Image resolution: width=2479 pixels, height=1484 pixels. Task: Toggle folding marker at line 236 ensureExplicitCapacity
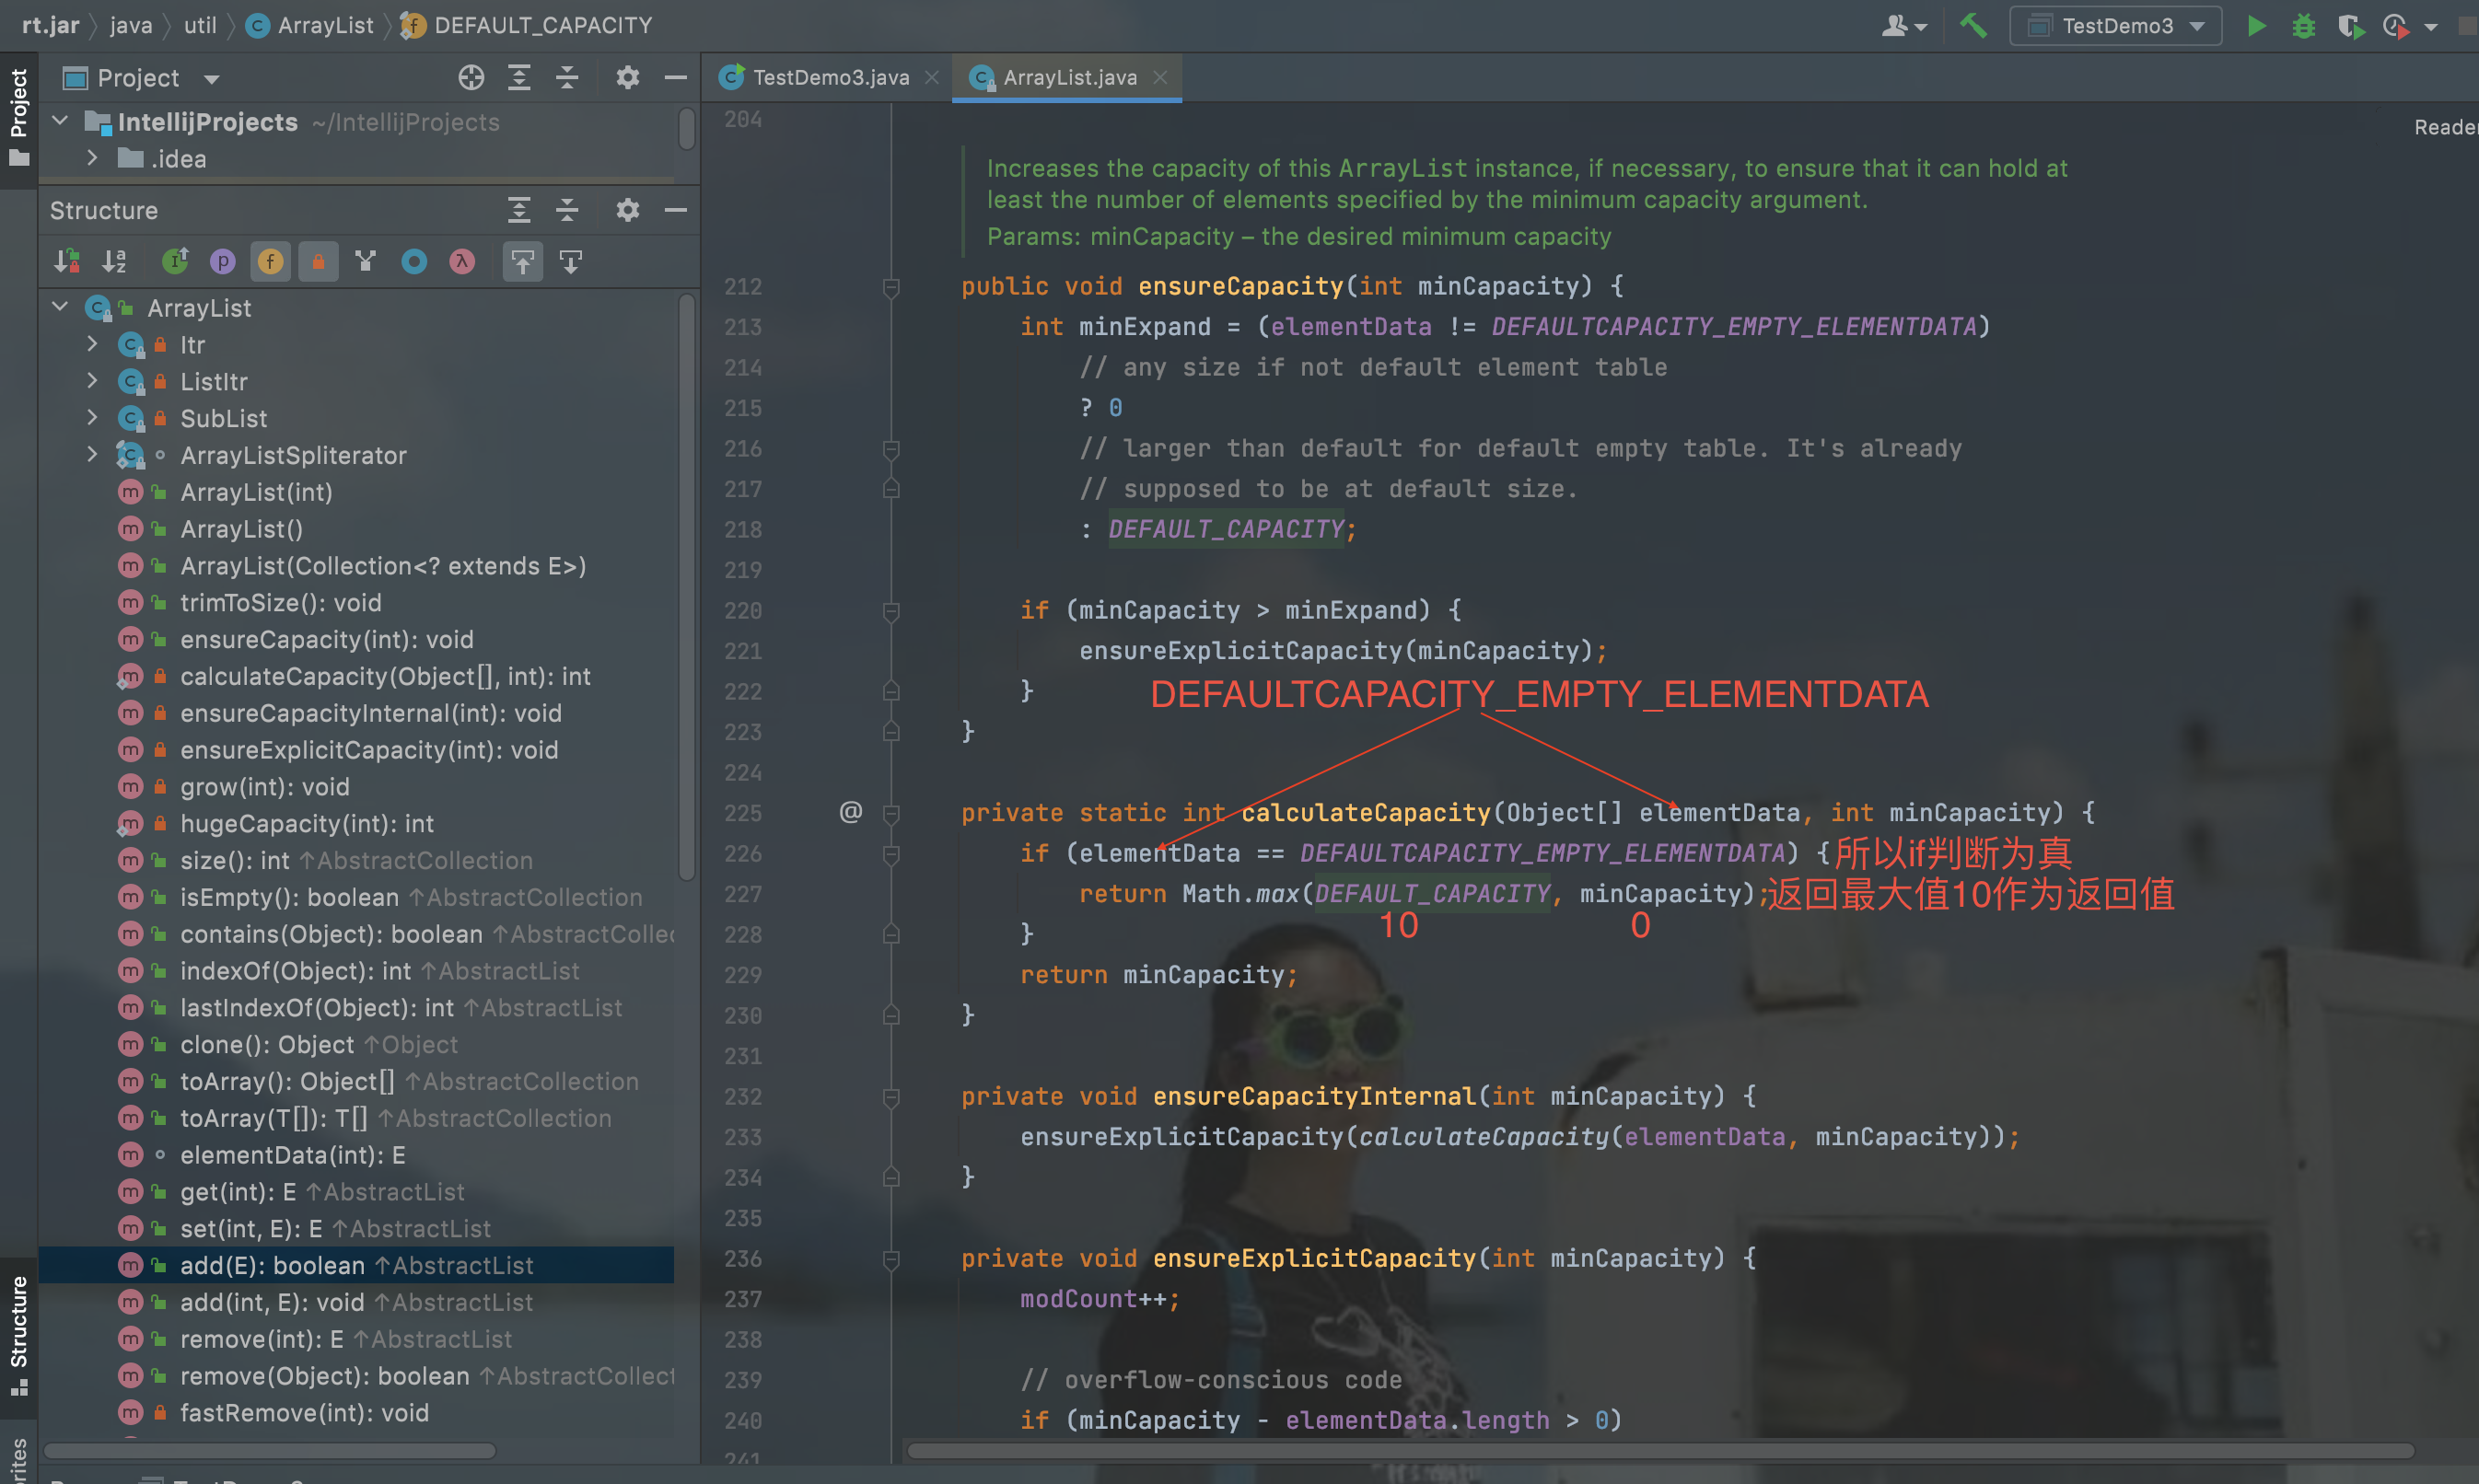pos(891,1259)
